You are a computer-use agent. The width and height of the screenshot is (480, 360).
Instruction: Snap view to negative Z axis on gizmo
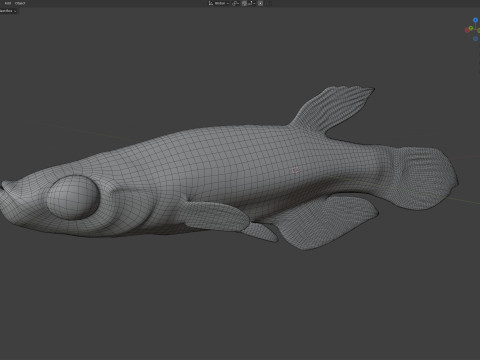tap(475, 39)
